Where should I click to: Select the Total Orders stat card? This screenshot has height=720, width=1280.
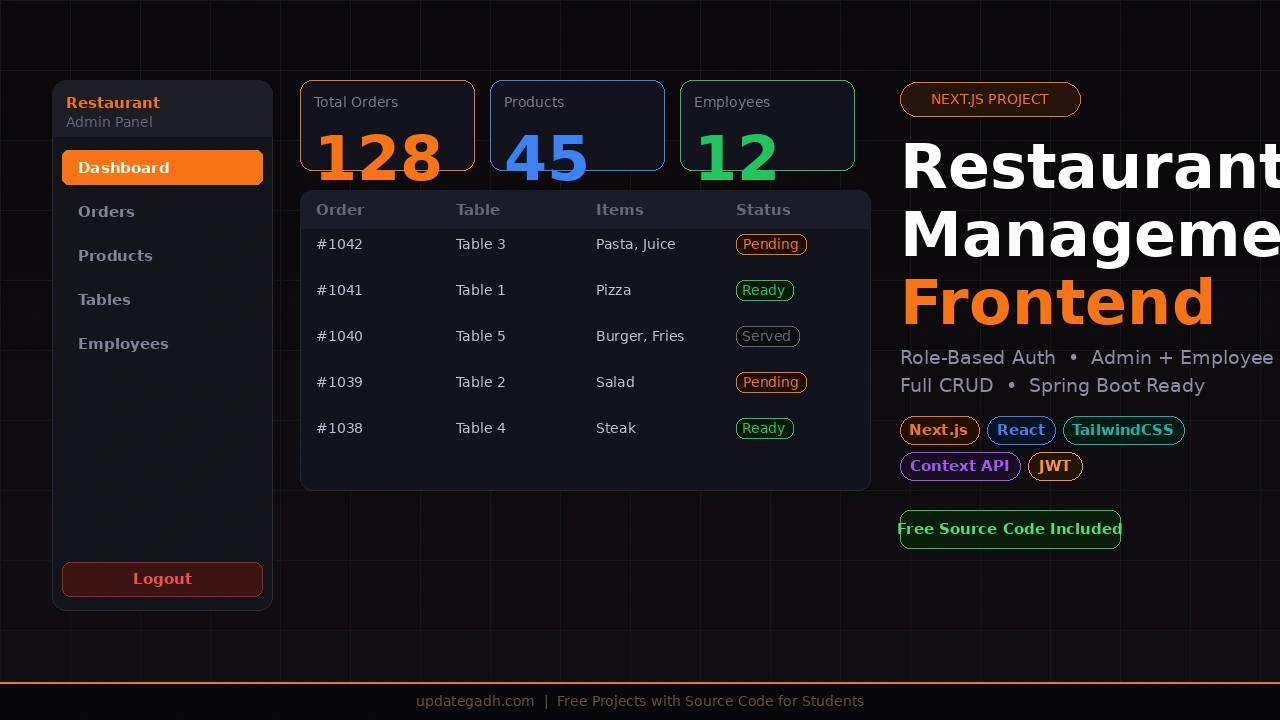pyautogui.click(x=387, y=125)
